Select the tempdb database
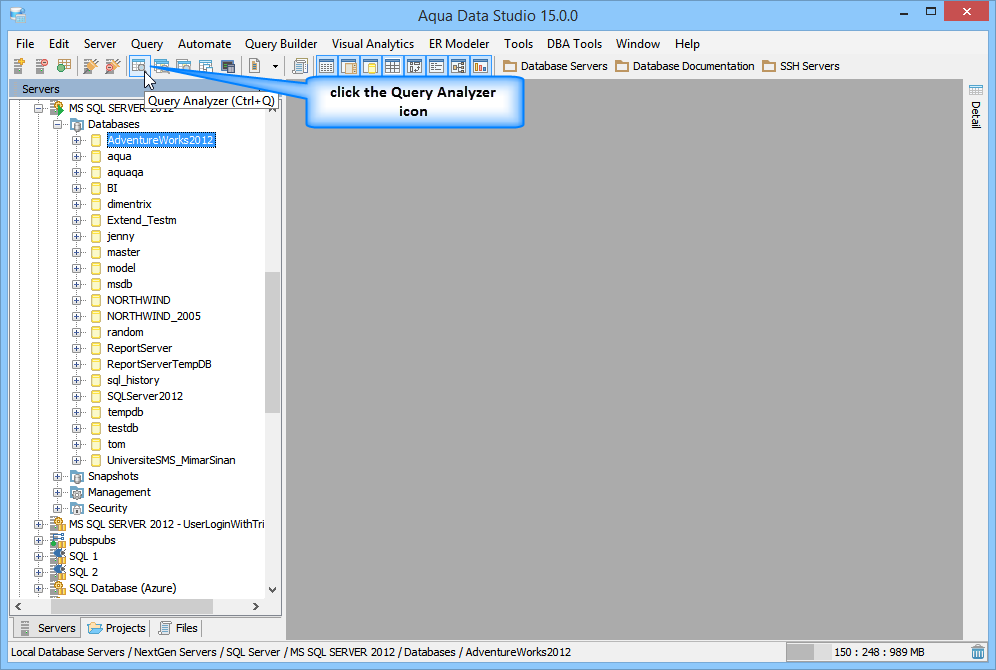 [x=125, y=412]
